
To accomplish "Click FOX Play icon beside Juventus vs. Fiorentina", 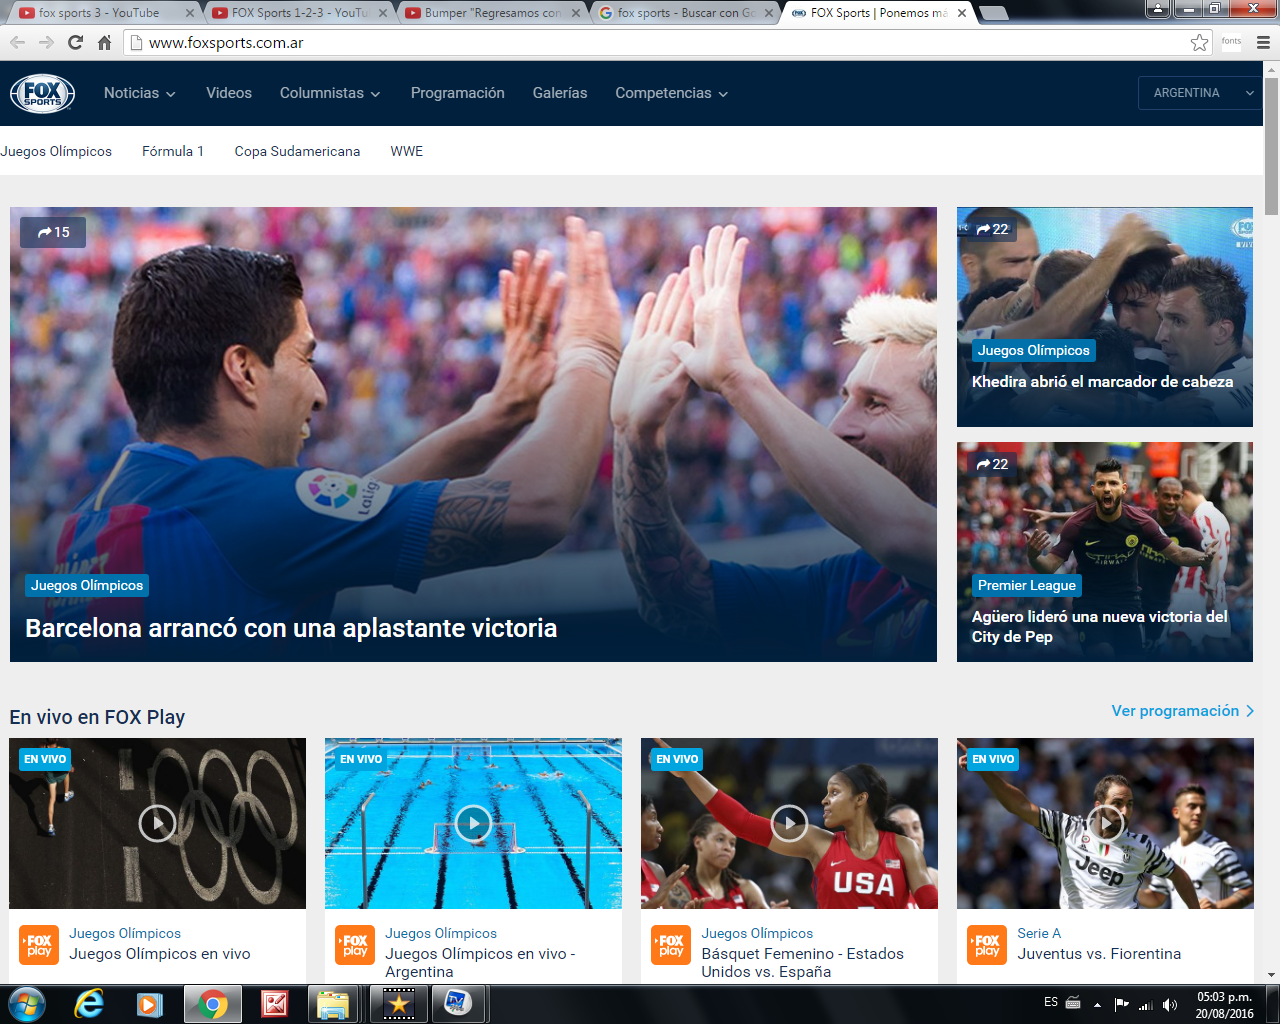I will point(987,945).
